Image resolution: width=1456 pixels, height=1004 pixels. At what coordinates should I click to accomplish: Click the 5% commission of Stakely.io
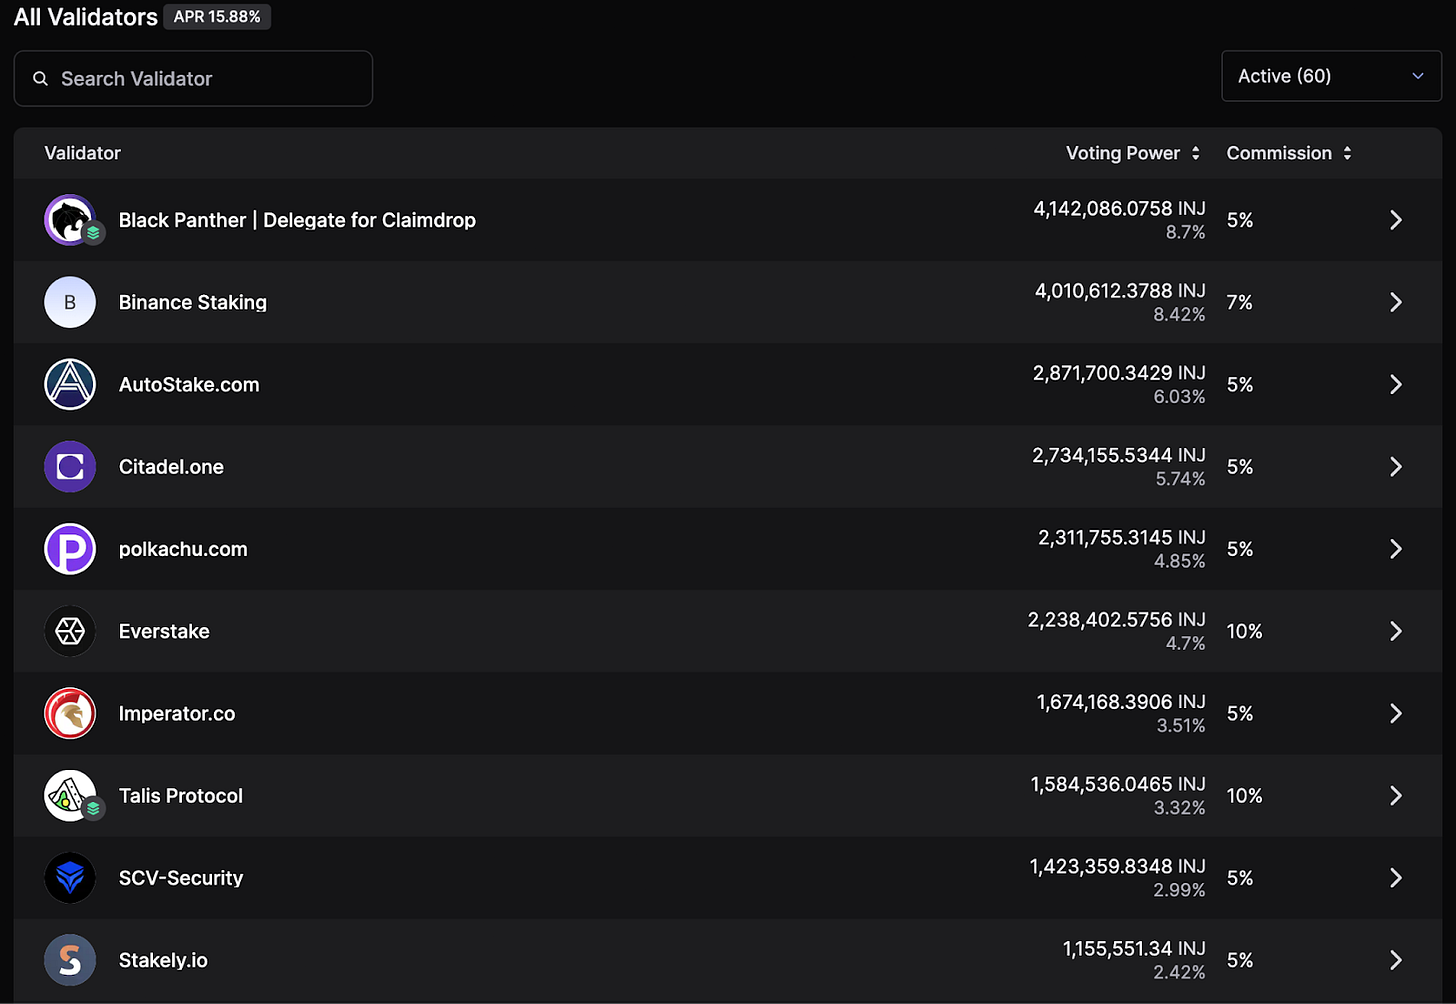coord(1240,960)
